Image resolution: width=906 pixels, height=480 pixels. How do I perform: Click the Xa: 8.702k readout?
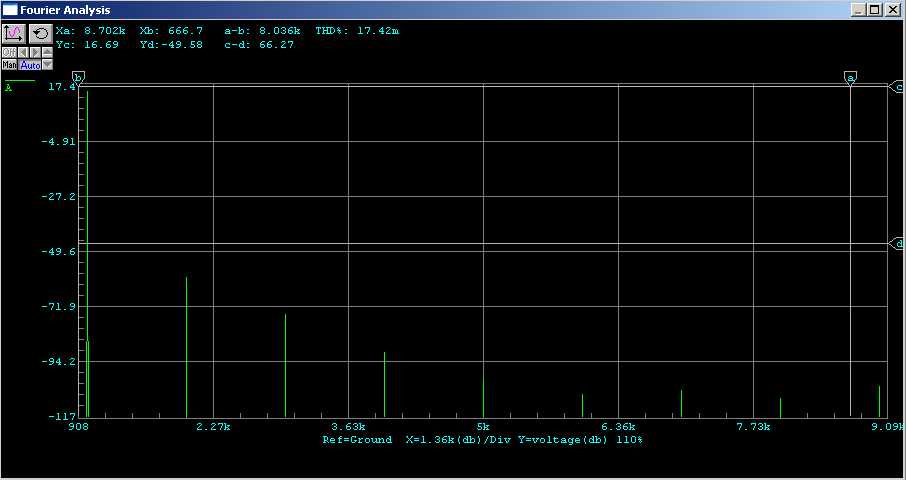(91, 31)
